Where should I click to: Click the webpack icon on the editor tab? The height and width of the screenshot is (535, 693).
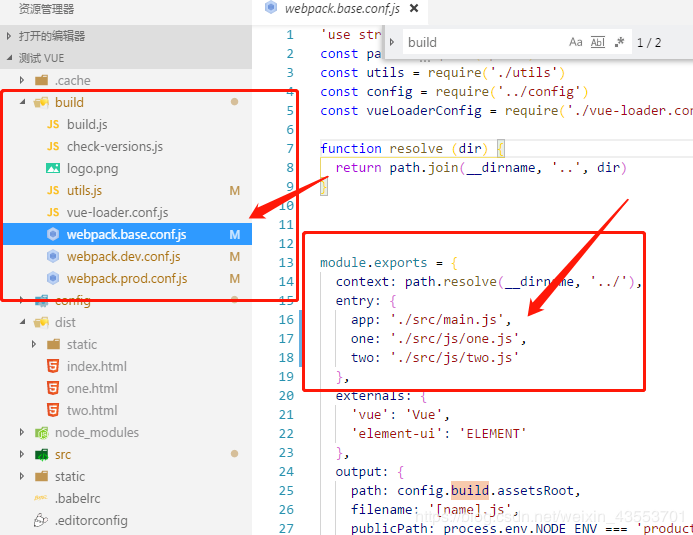click(270, 8)
